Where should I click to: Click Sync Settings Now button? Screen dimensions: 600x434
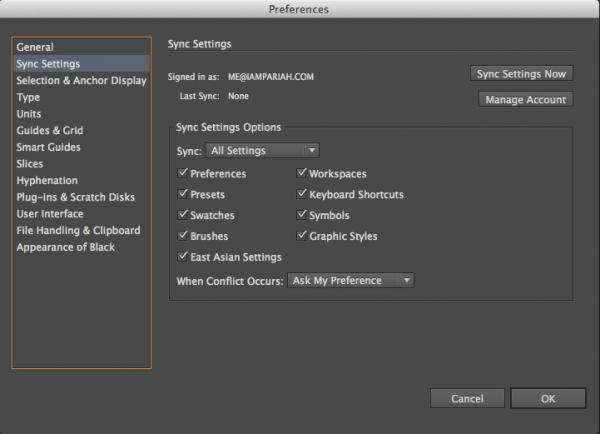pos(522,73)
